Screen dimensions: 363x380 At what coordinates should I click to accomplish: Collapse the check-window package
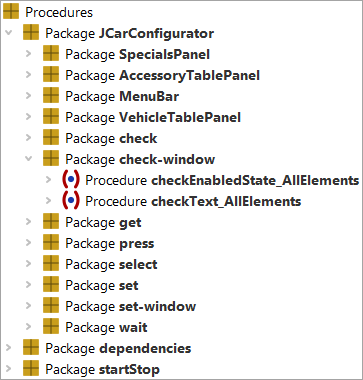click(x=29, y=159)
